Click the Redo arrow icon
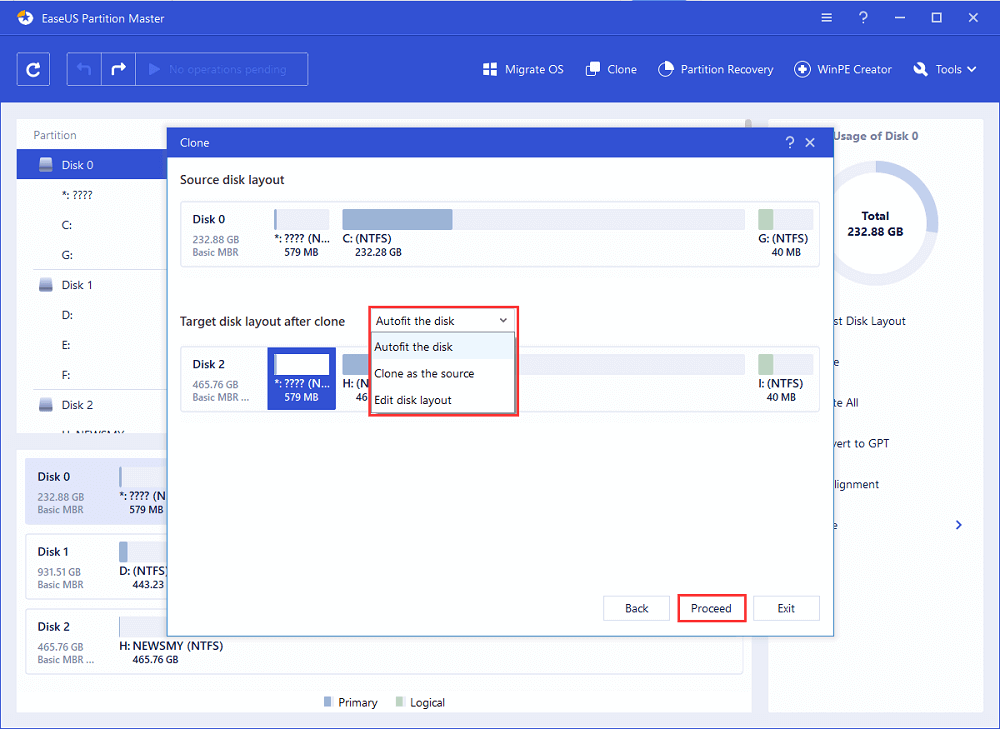 click(x=117, y=69)
